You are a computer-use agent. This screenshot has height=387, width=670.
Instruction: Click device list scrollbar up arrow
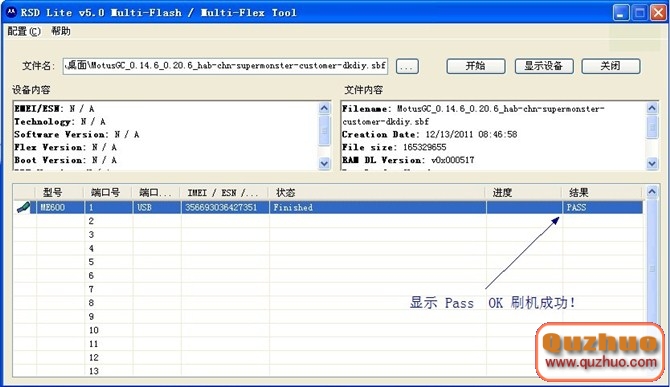click(652, 192)
